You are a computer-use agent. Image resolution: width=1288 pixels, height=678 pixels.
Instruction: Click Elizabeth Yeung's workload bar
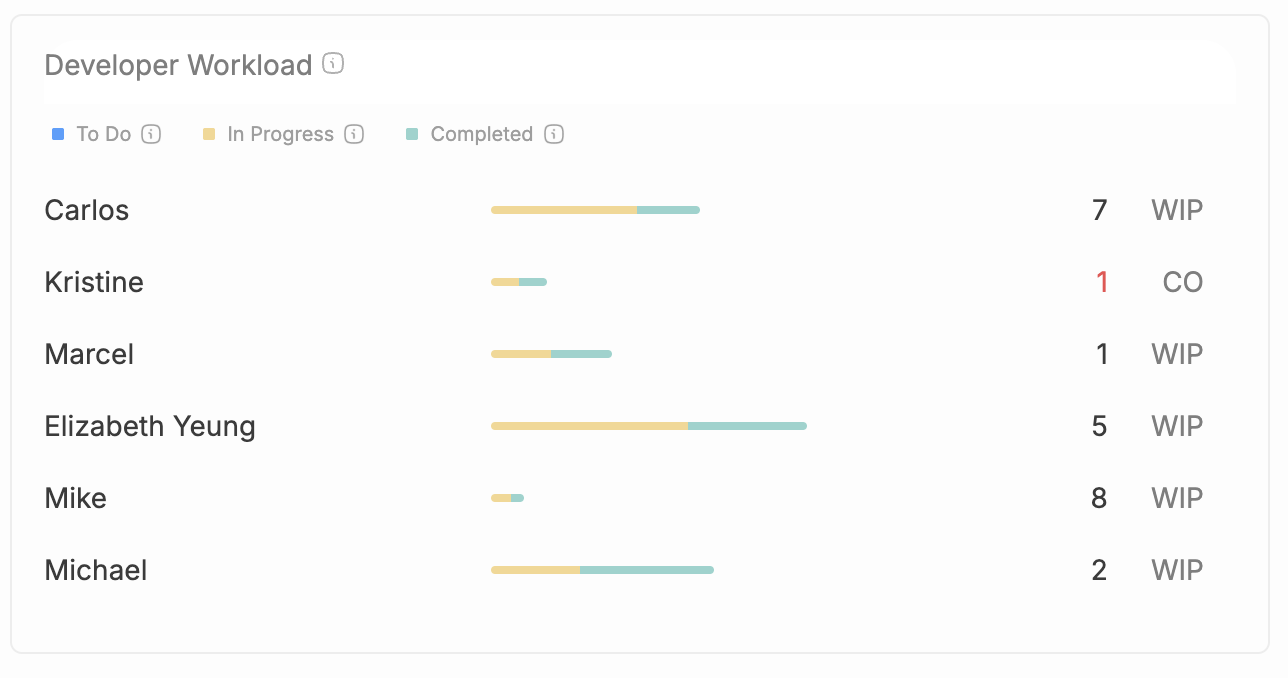point(648,426)
